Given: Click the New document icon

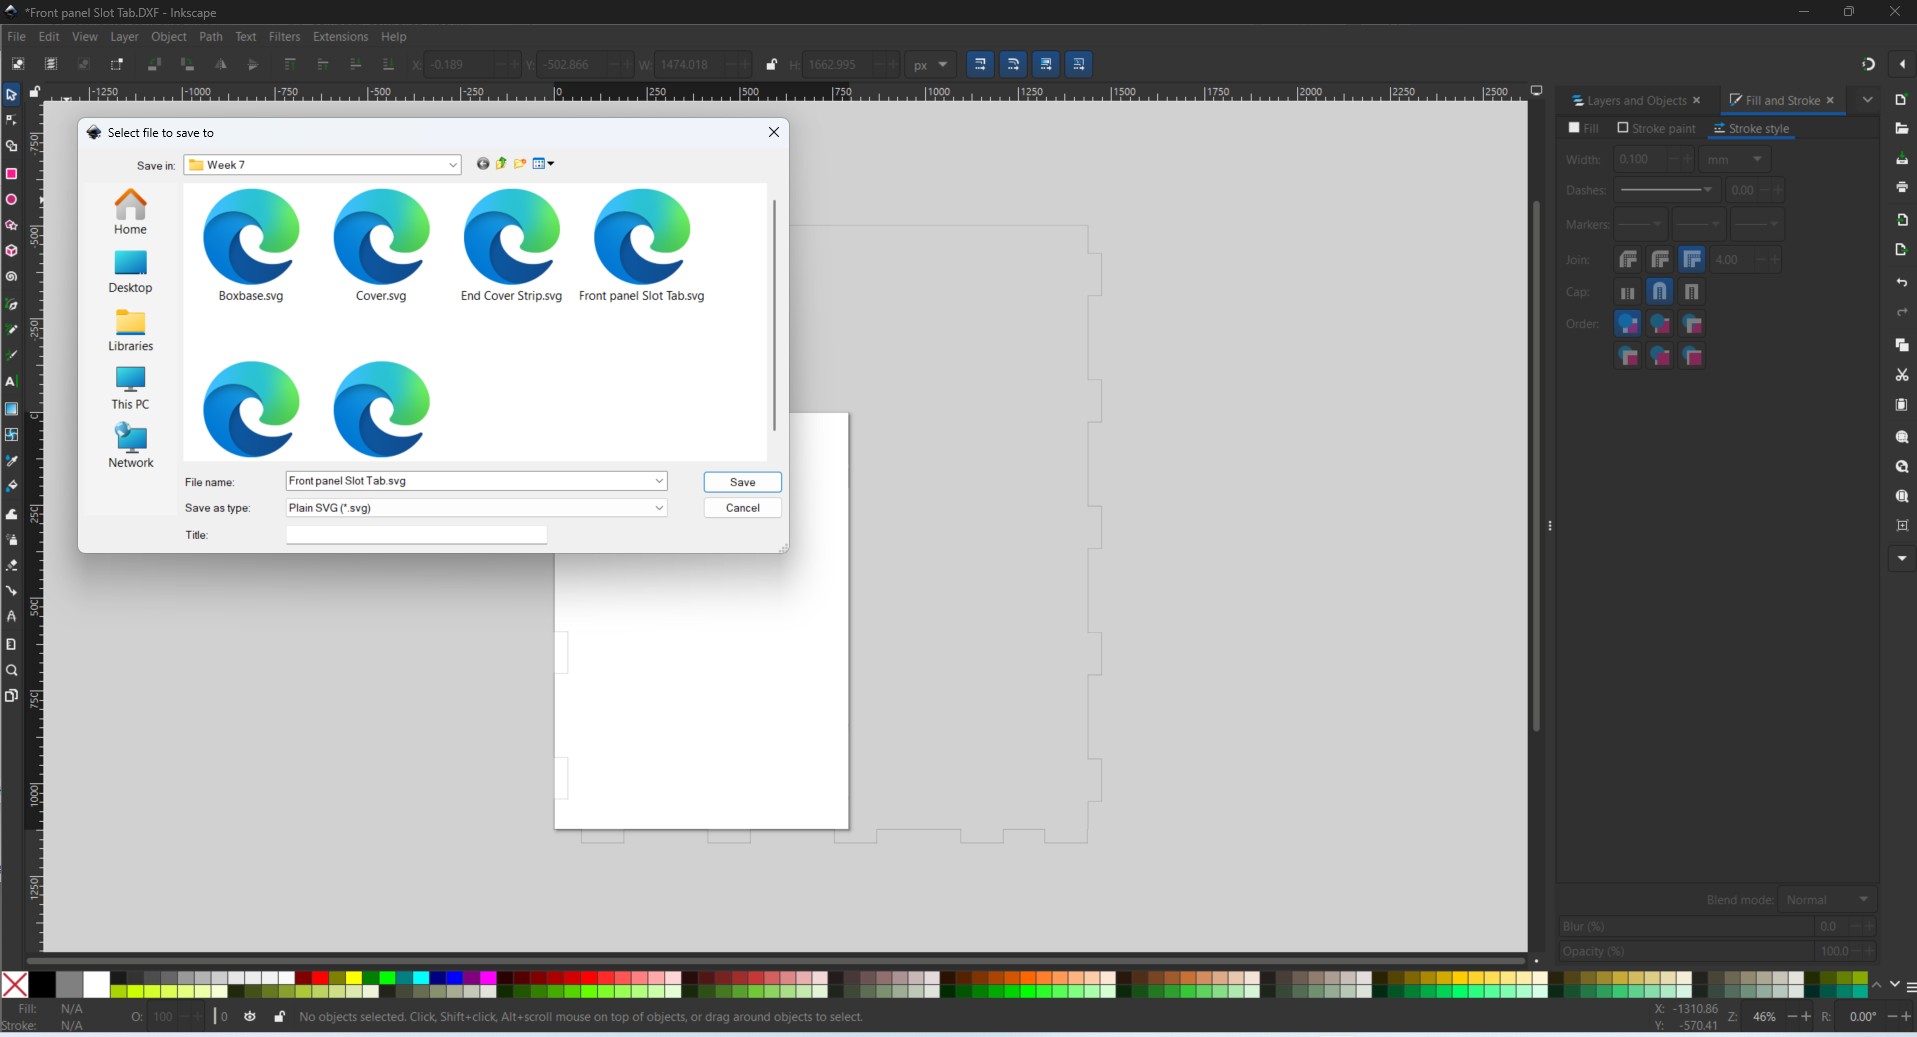Looking at the screenshot, I should [1902, 100].
